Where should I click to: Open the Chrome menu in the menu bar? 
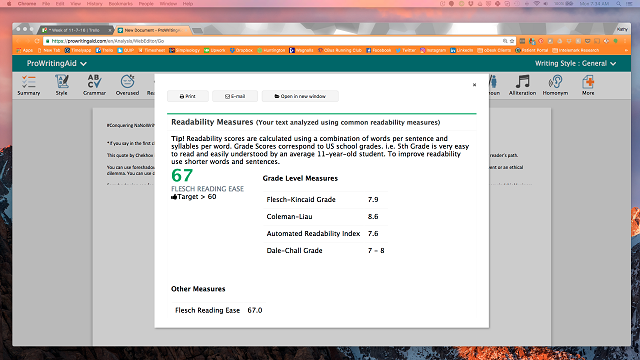(x=27, y=4)
